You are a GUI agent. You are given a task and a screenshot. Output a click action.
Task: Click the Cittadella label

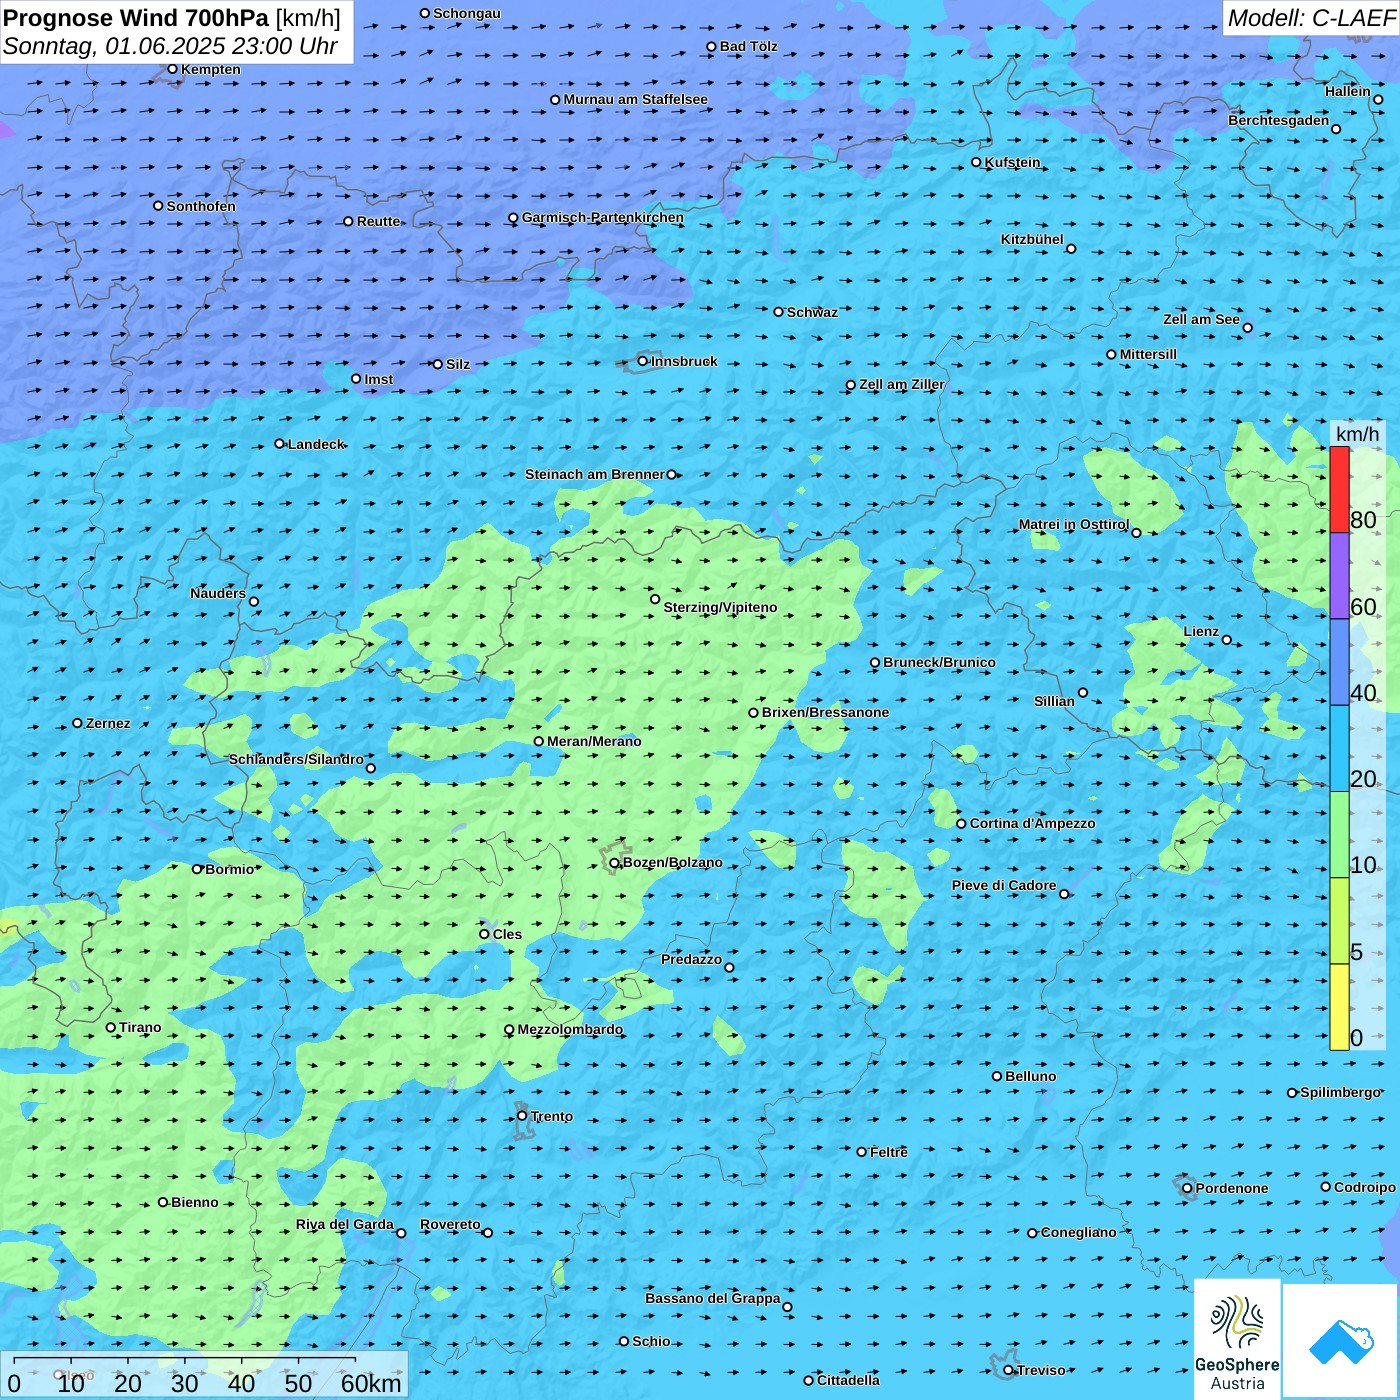pos(848,1380)
